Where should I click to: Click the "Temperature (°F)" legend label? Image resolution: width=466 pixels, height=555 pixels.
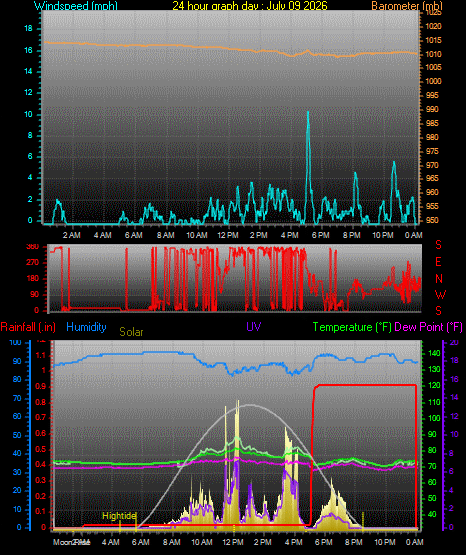(352, 327)
